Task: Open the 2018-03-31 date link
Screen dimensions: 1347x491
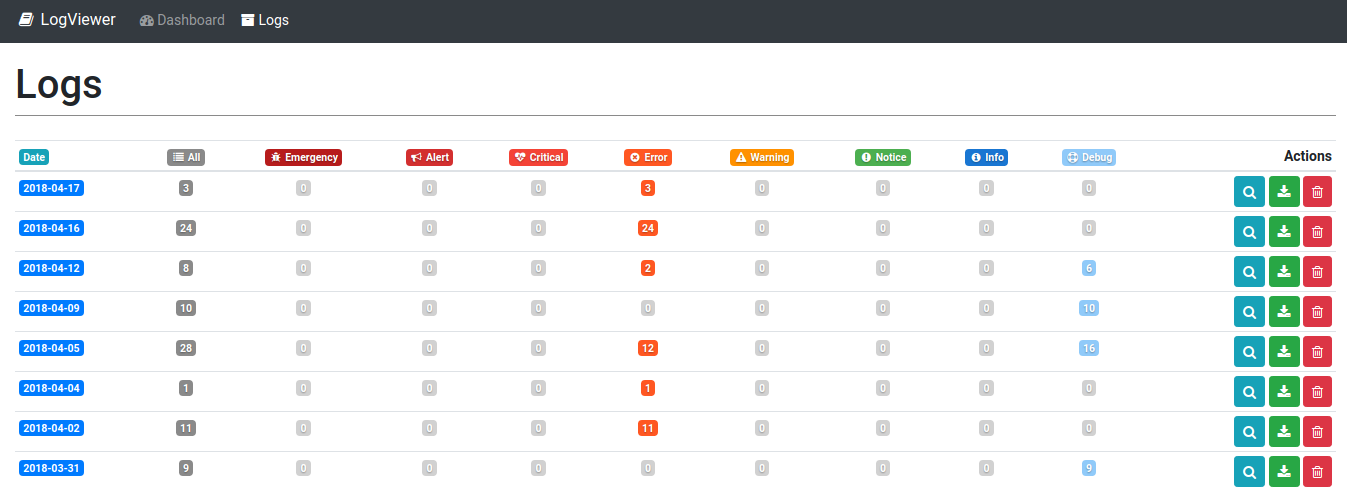Action: tap(51, 468)
